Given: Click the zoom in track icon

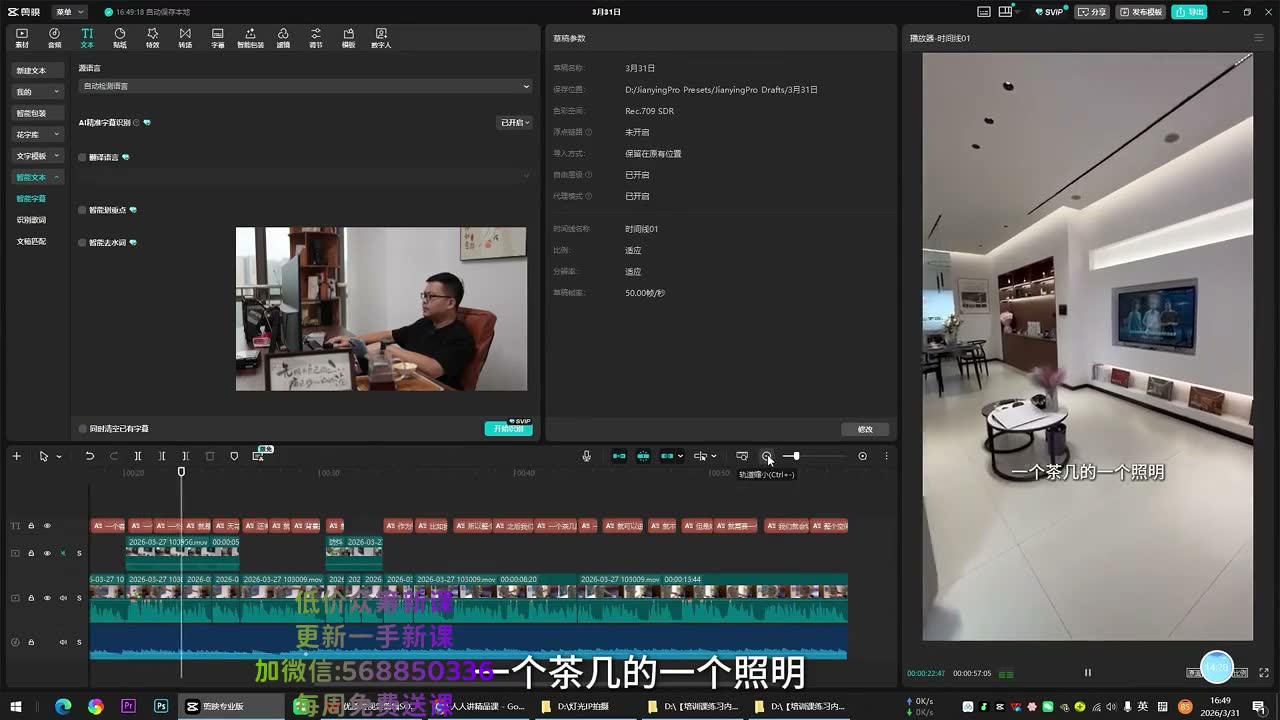Looking at the screenshot, I should [862, 456].
